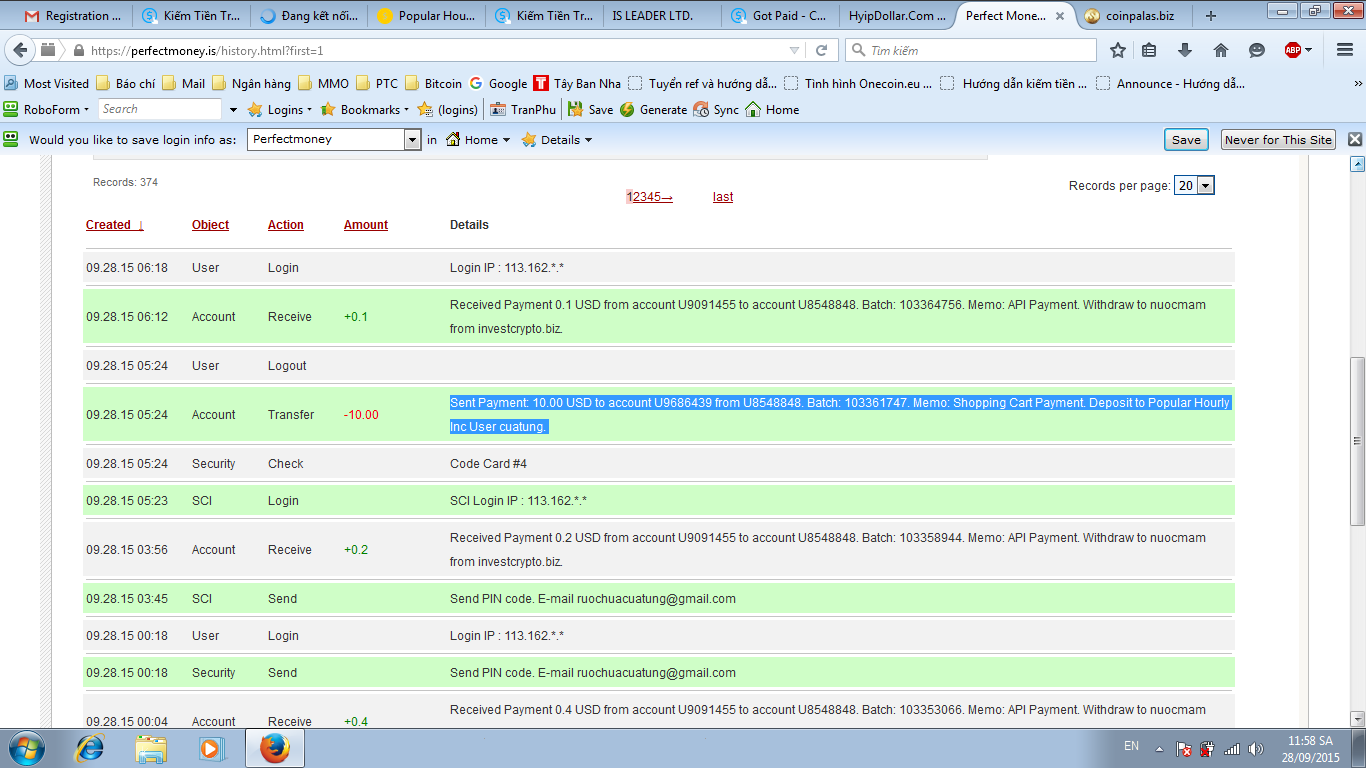Go to the Firefox home page icon
The image size is (1366, 768).
tap(1221, 50)
